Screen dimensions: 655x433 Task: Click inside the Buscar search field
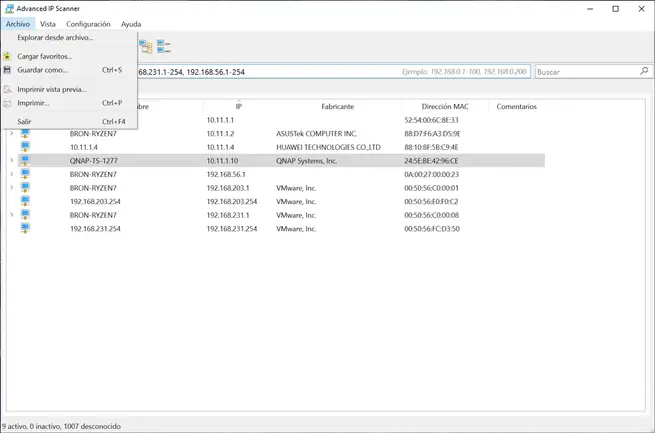click(585, 72)
